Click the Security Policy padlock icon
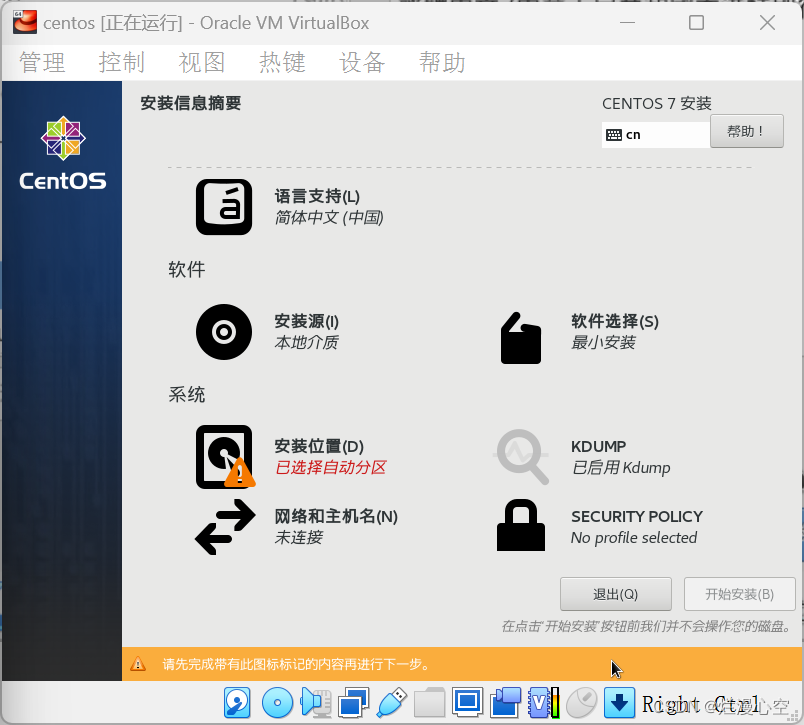The image size is (804, 725). tap(520, 525)
